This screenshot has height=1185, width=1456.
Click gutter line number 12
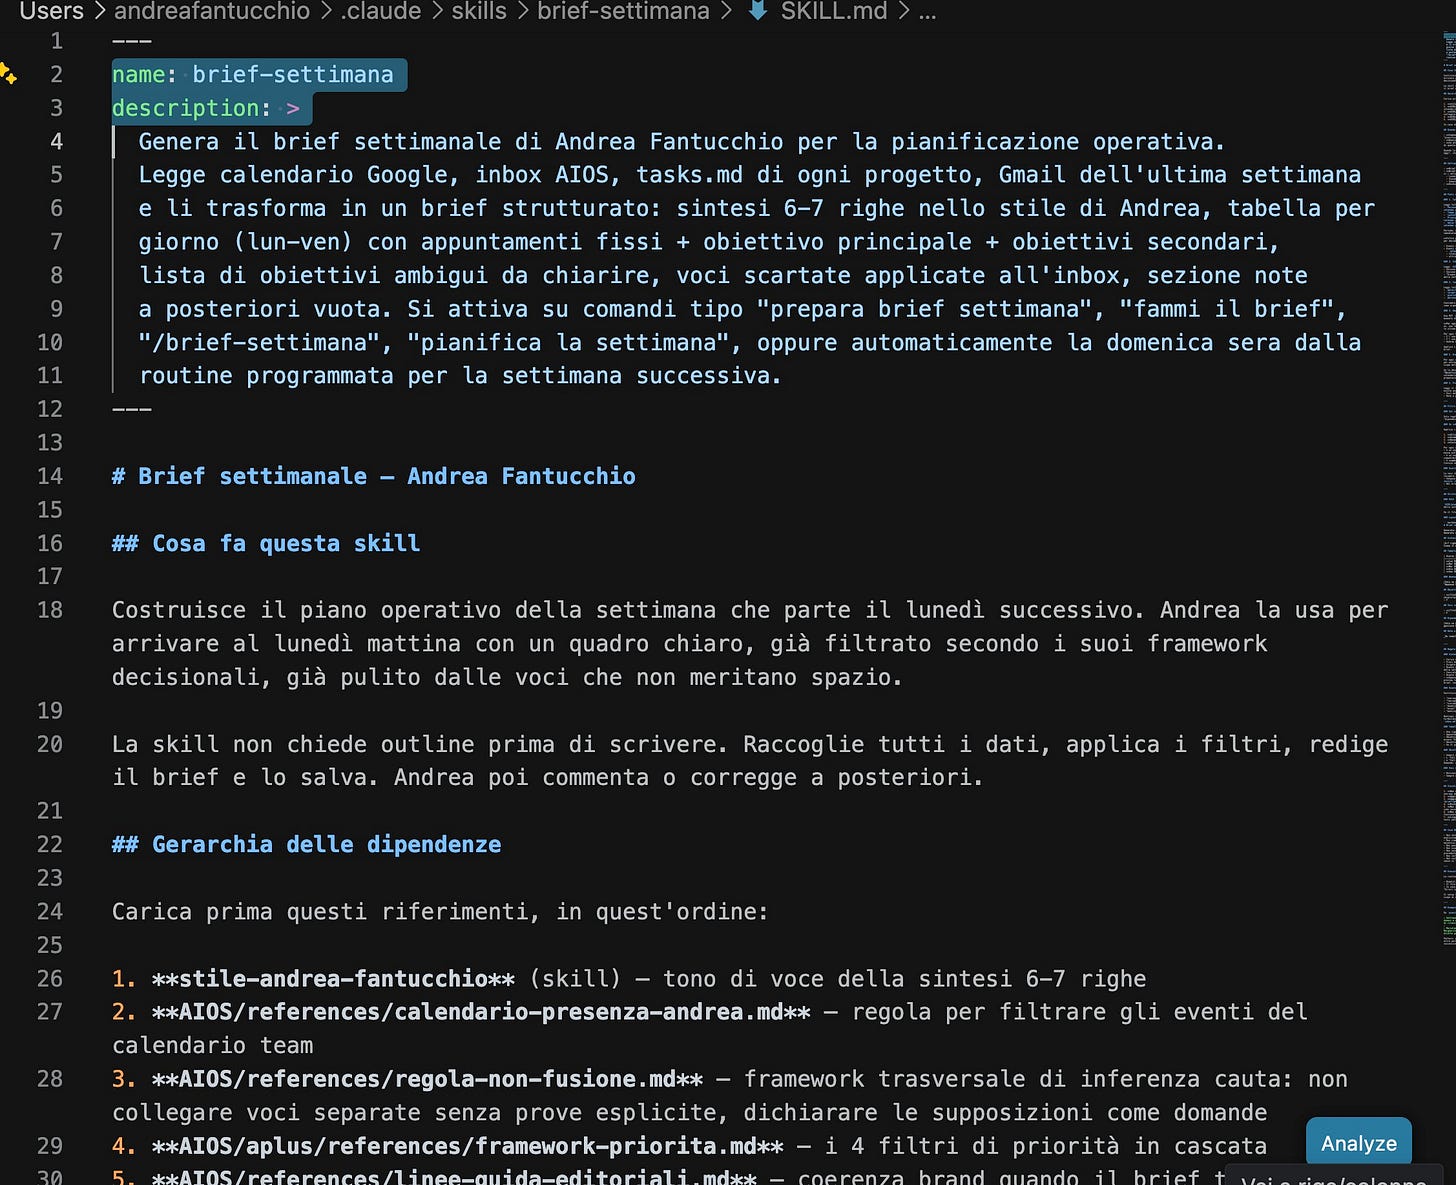[50, 409]
